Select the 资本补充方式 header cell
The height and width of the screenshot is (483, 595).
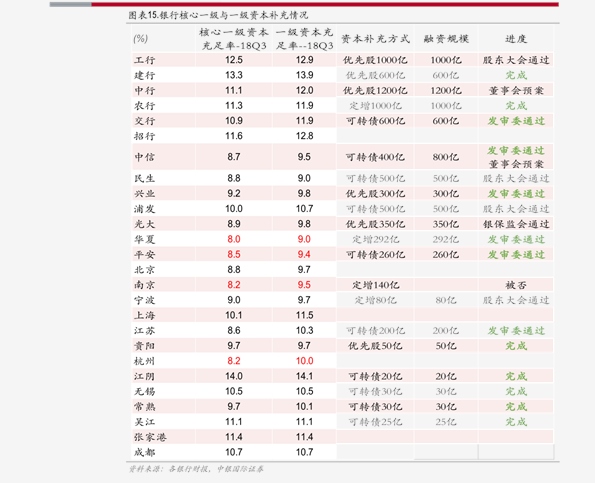click(375, 39)
